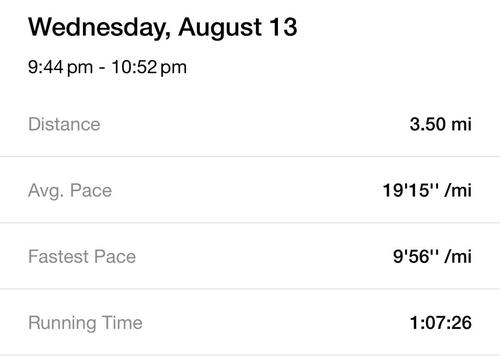Click the word Time in Running Time
500x363 pixels.
(x=122, y=323)
